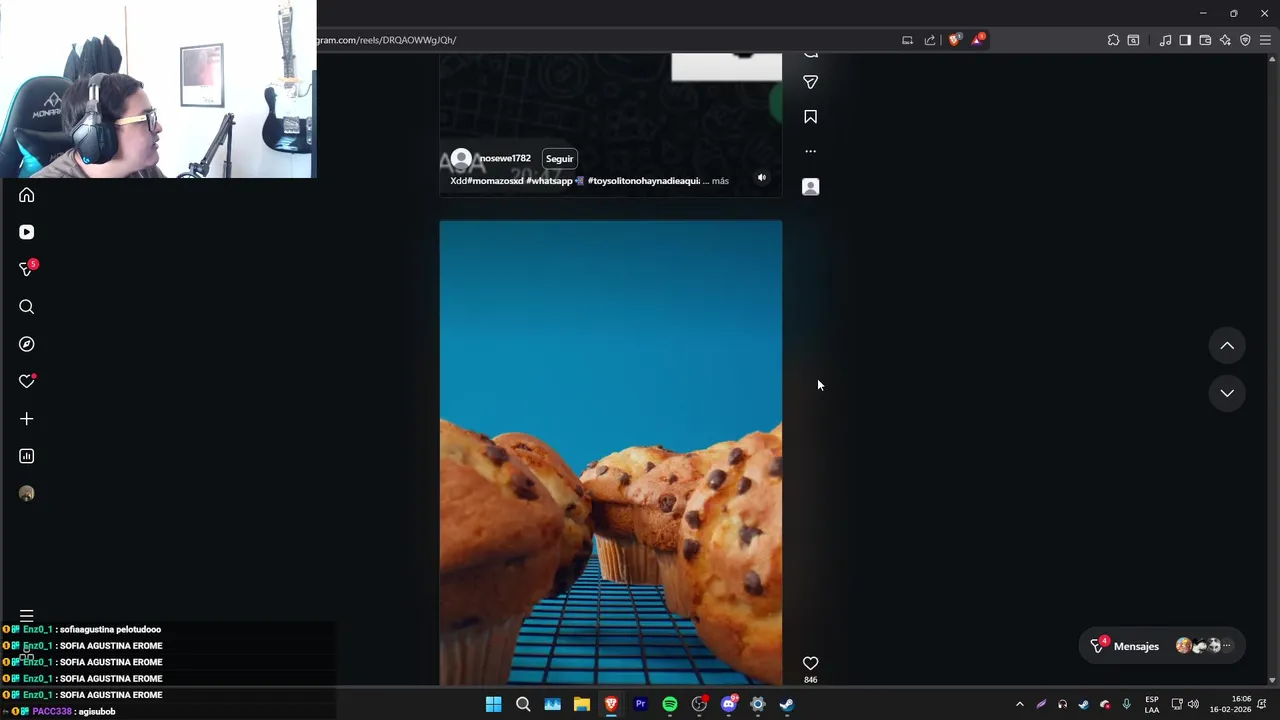Screen dimensions: 1280x720
Task: Open the three-dot options for the reel
Action: (811, 152)
